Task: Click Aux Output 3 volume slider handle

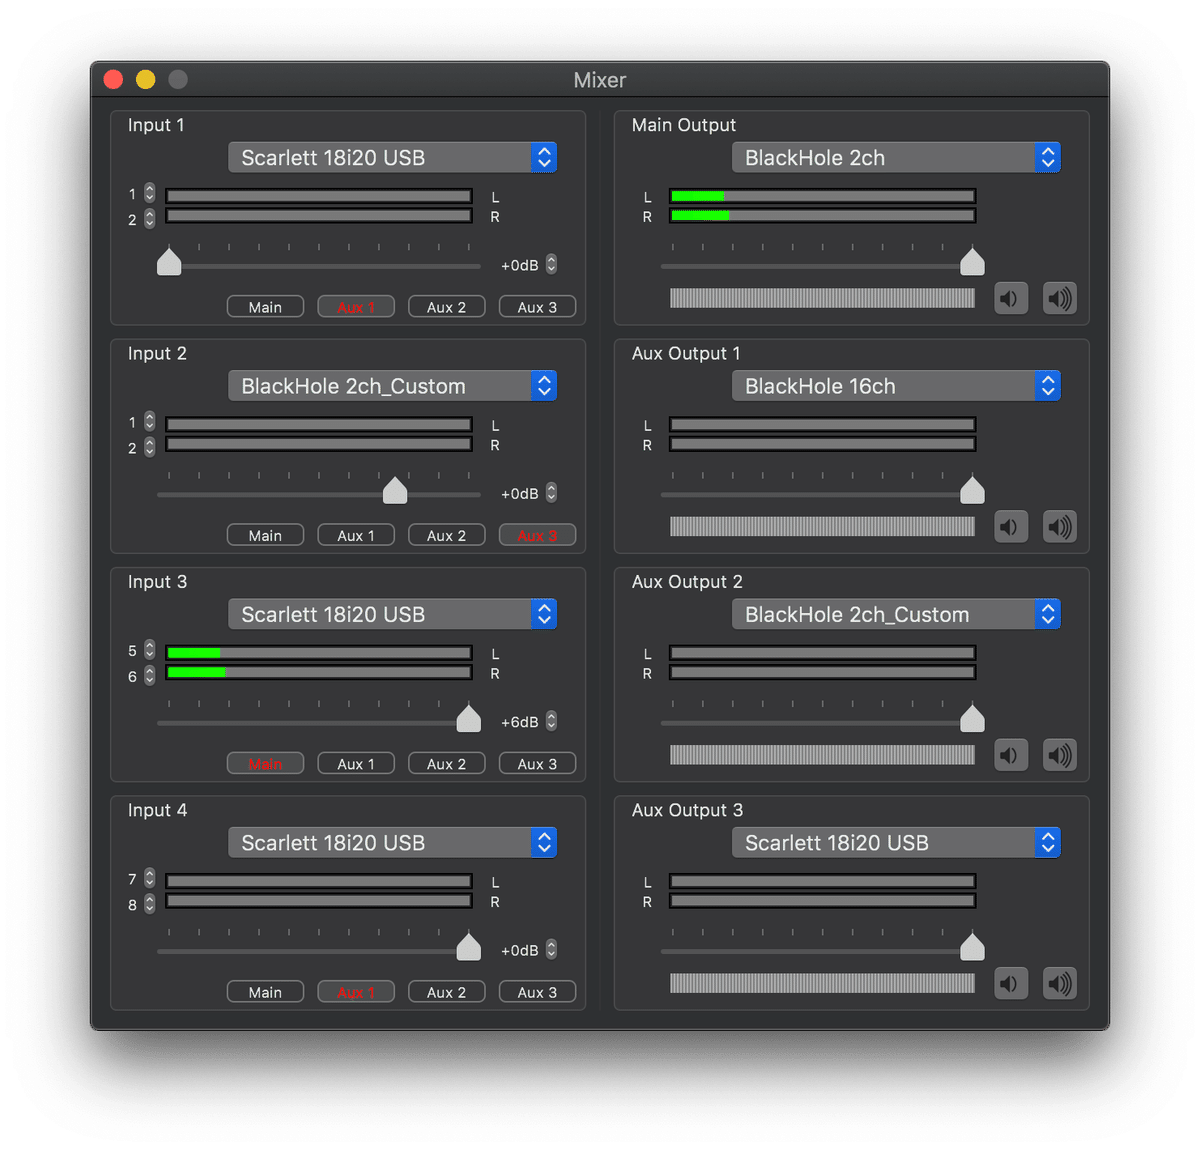Action: coord(972,947)
